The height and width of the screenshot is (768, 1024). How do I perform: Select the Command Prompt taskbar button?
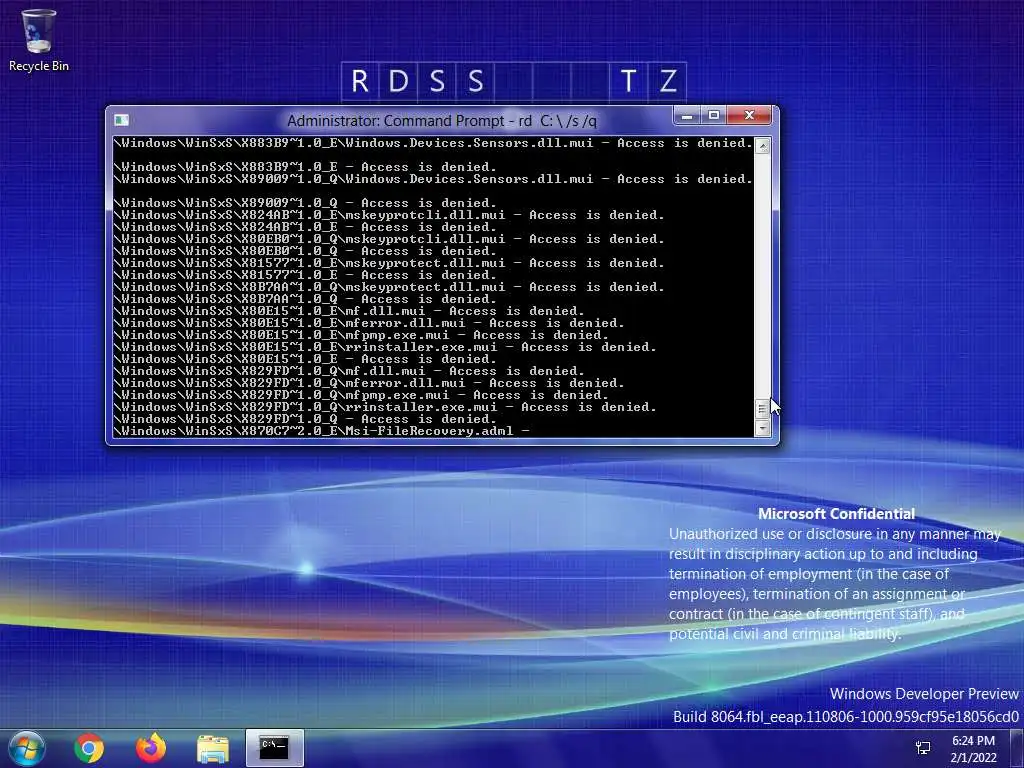[x=274, y=748]
